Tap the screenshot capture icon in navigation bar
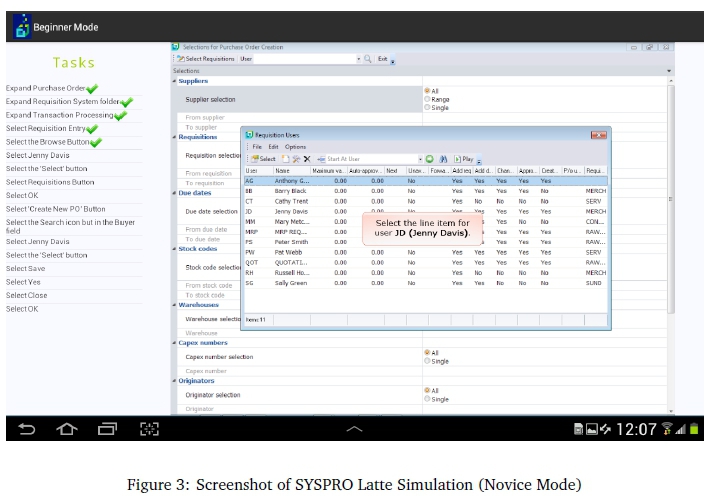Image resolution: width=713 pixels, height=500 pixels. point(148,428)
